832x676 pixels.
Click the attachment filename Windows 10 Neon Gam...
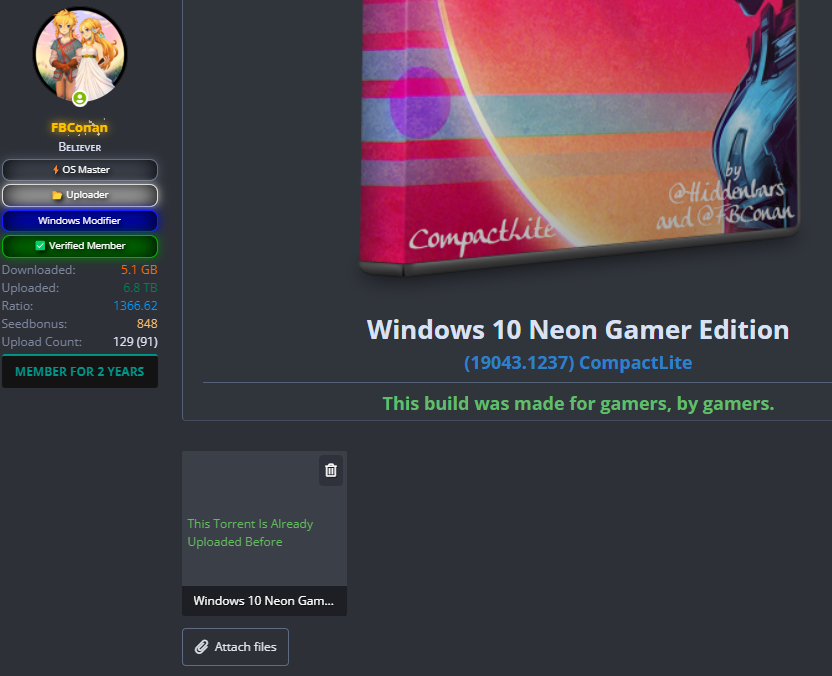pyautogui.click(x=264, y=601)
